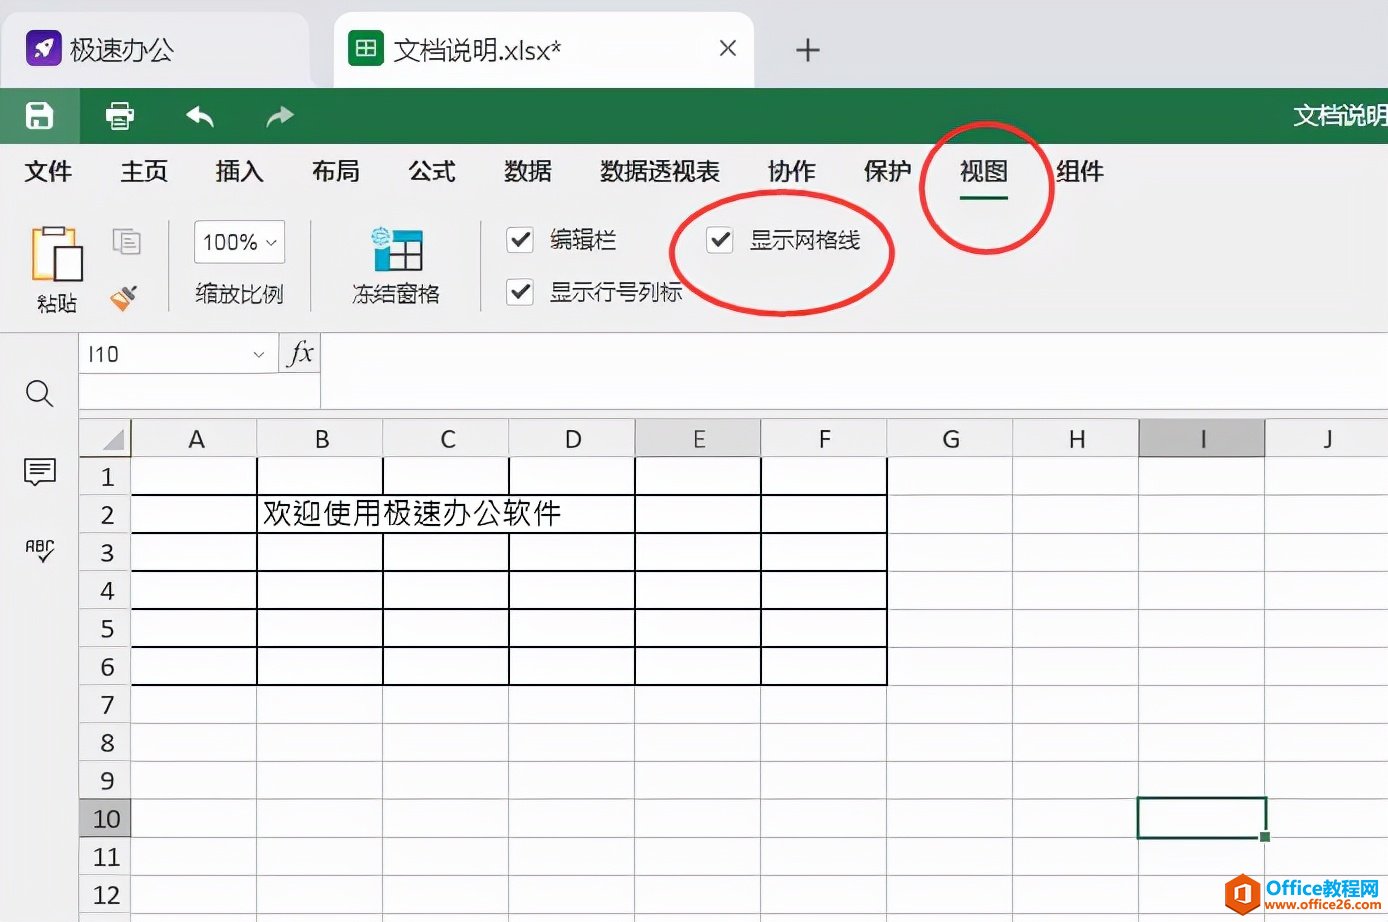The height and width of the screenshot is (922, 1388).
Task: Open the 100% zoom scale dropdown
Action: point(238,242)
